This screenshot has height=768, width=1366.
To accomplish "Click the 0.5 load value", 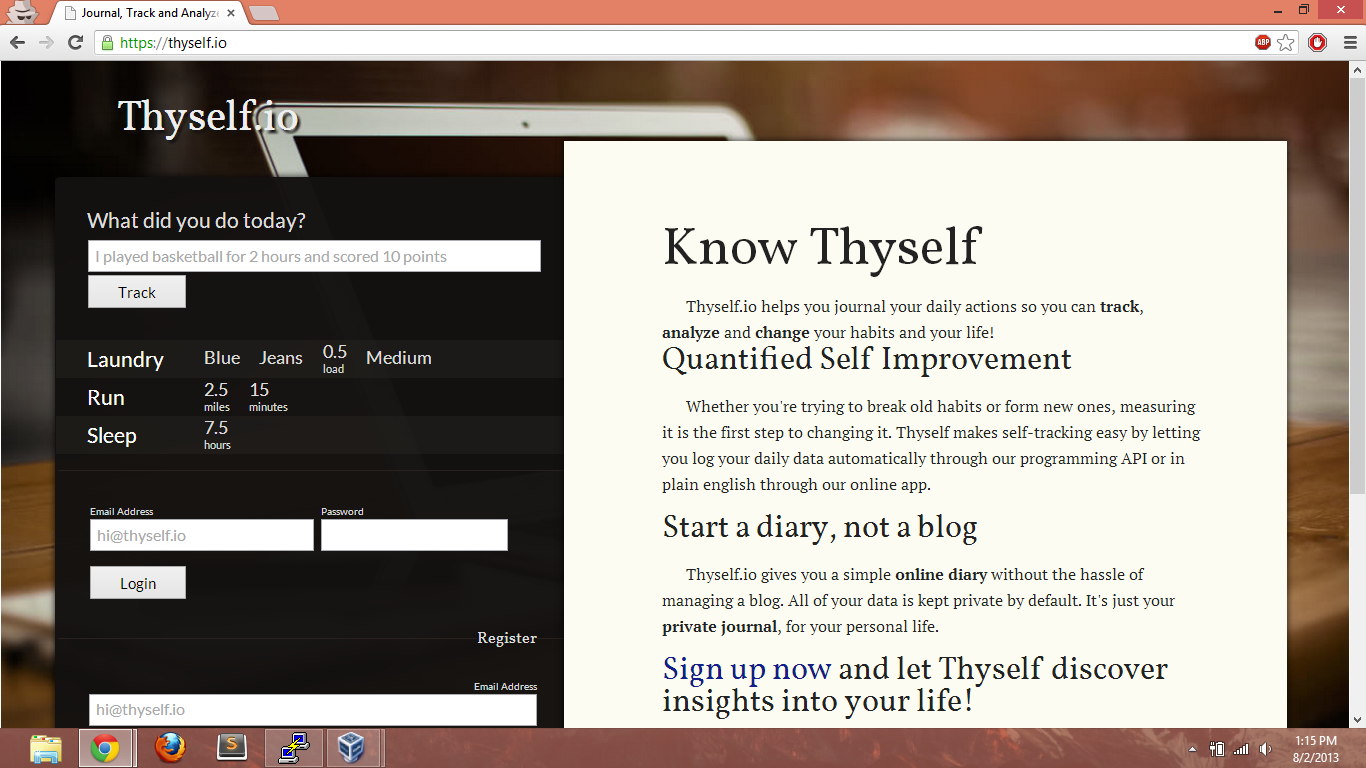I will point(335,358).
